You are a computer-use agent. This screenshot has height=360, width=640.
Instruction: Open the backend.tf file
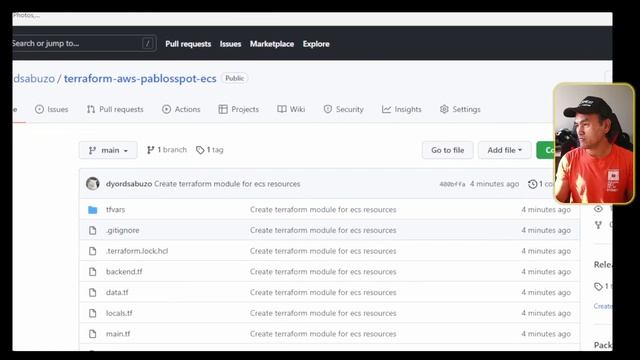124,272
